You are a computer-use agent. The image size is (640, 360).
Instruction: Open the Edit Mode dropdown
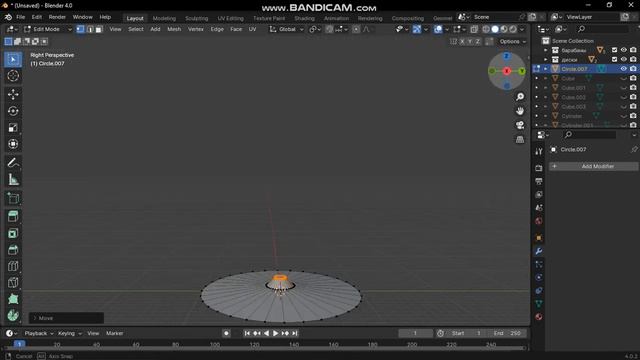coord(47,29)
